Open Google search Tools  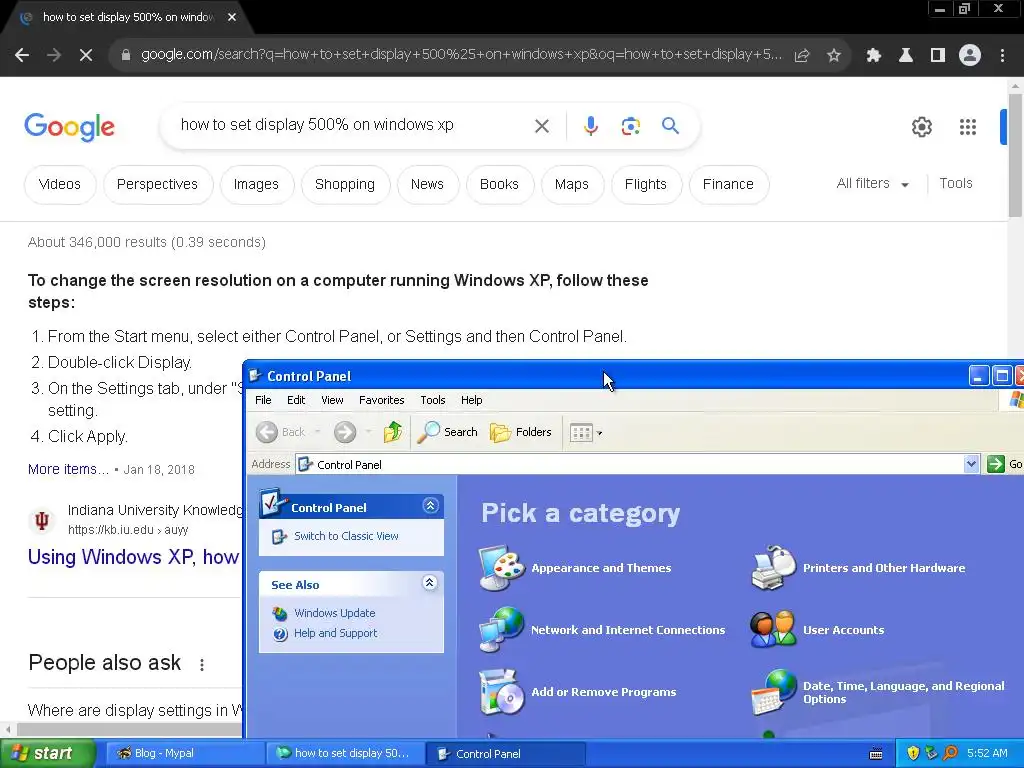click(955, 184)
